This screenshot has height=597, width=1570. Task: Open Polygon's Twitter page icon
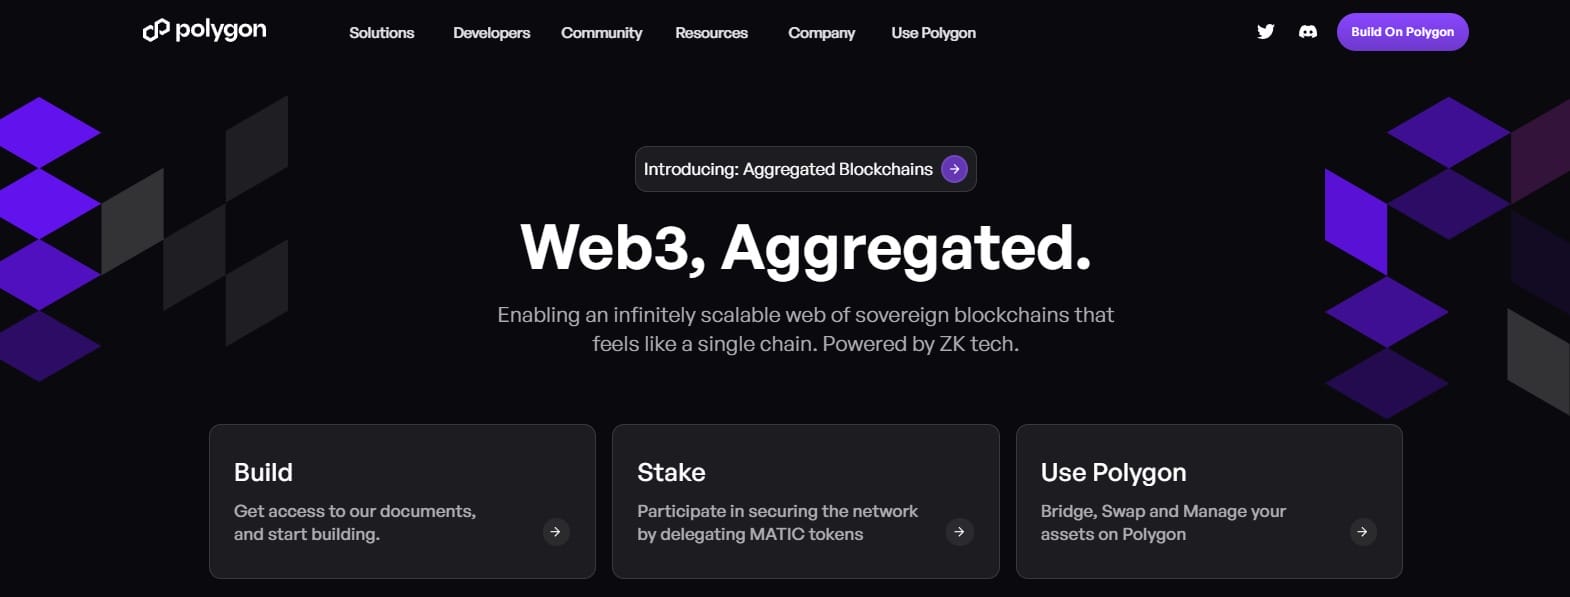click(1265, 32)
